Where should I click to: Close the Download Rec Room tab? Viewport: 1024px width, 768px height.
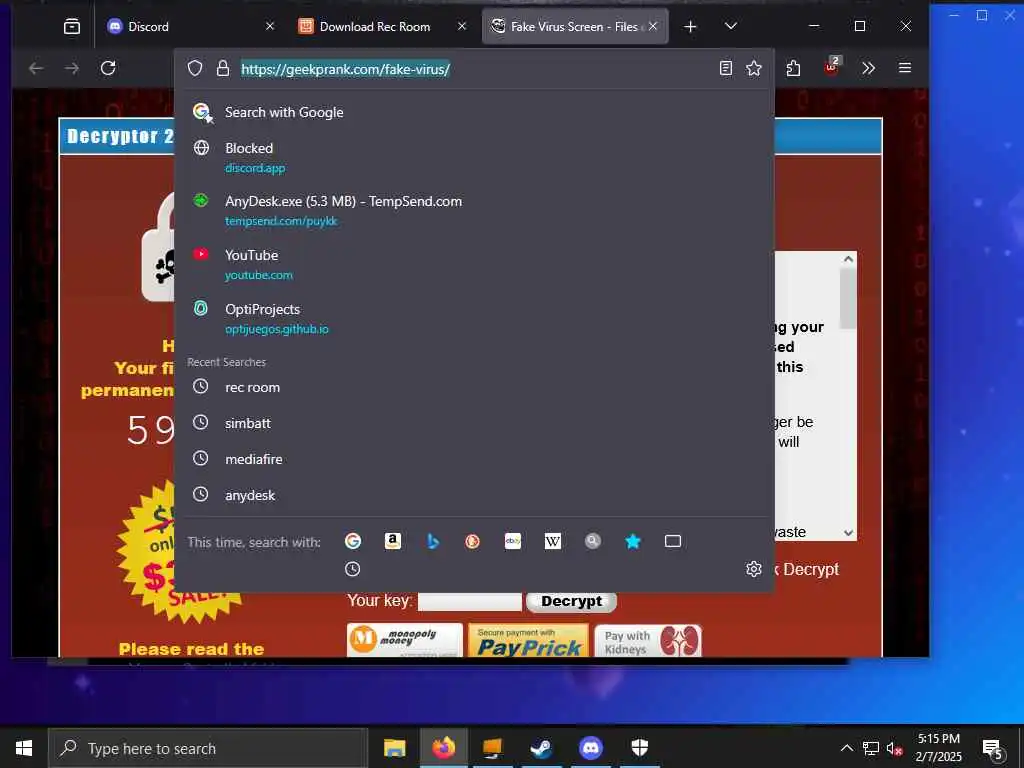[462, 26]
